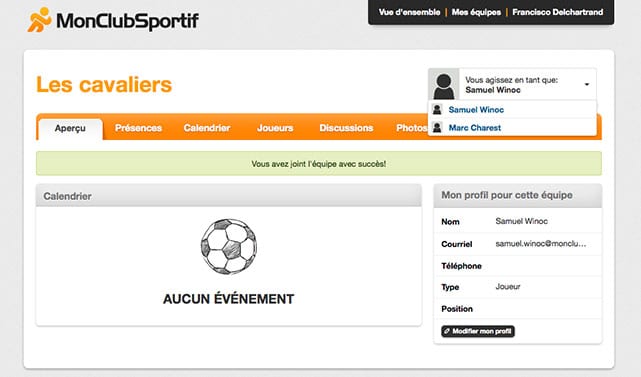Click the pencil icon on Modifier mon profil
641x377 pixels.
(447, 331)
